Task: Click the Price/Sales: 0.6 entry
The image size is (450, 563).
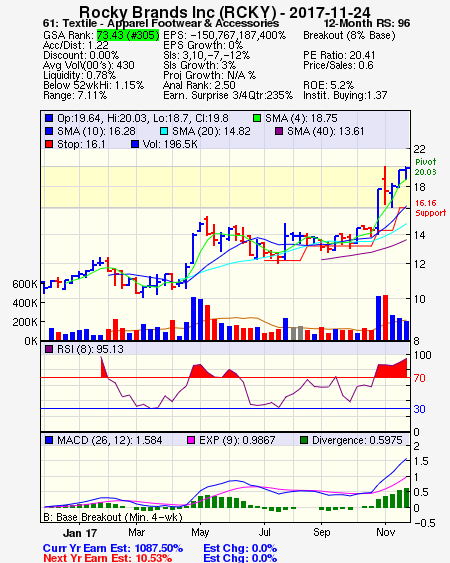Action: tap(338, 65)
